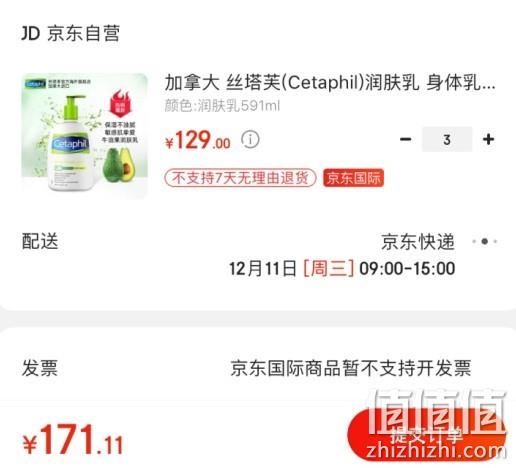This screenshot has height=468, width=516.
Task: Tap the 京东国际 red badge
Action: pyautogui.click(x=353, y=178)
